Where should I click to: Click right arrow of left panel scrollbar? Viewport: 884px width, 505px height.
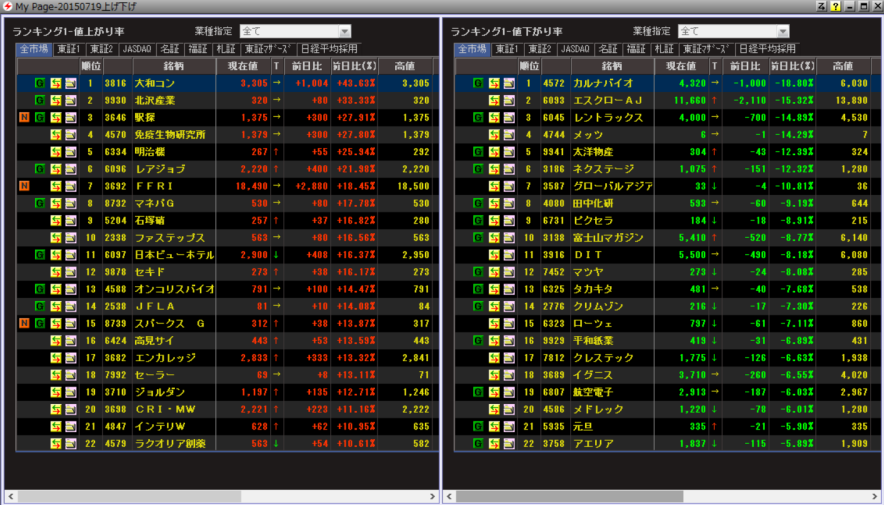pos(432,497)
